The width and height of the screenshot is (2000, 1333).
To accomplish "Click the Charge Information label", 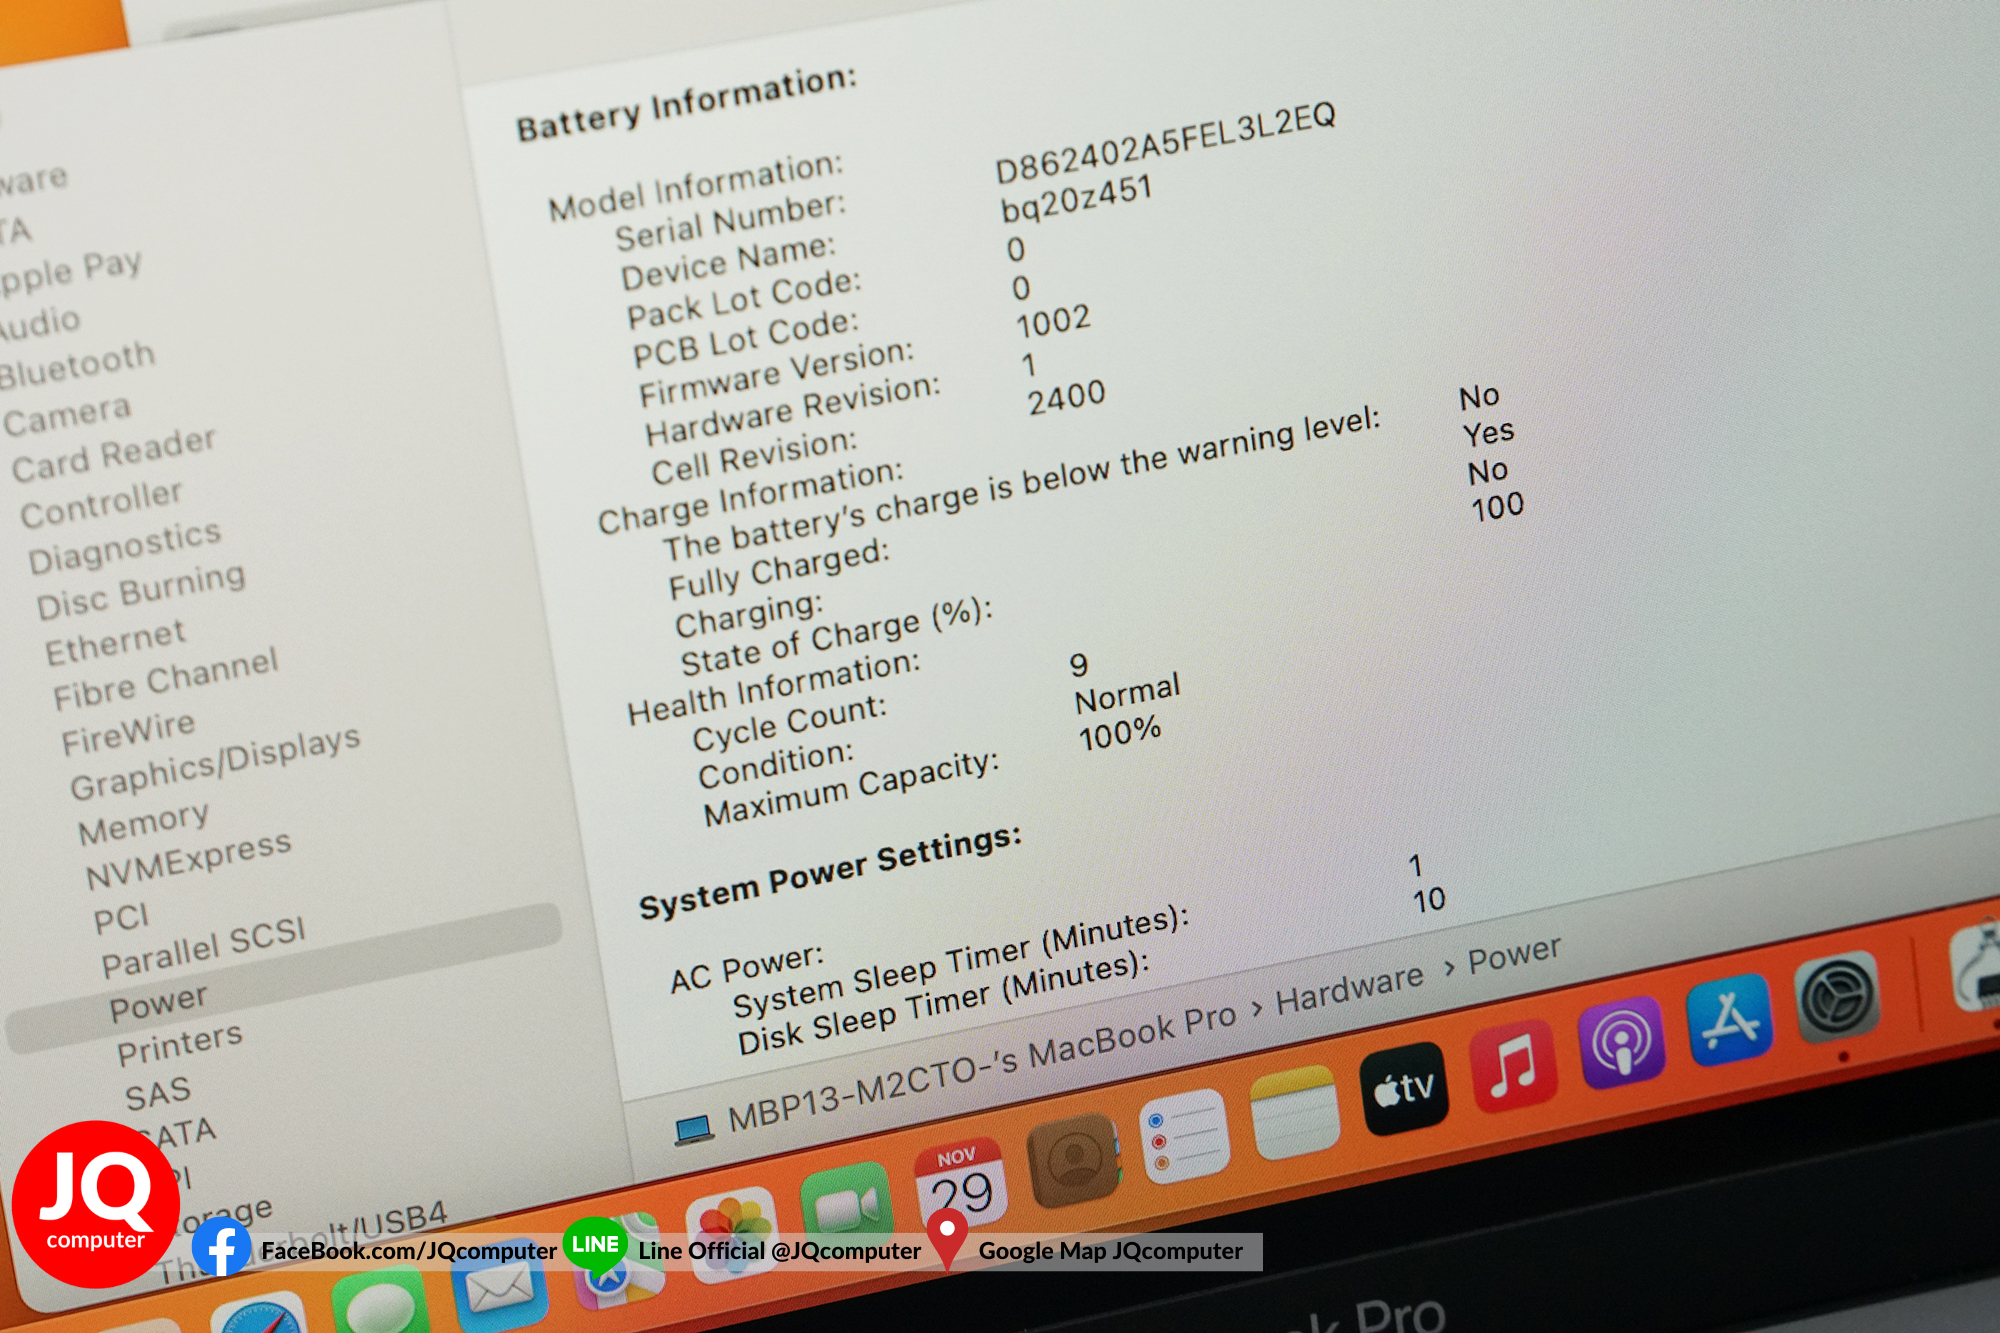I will coord(750,496).
